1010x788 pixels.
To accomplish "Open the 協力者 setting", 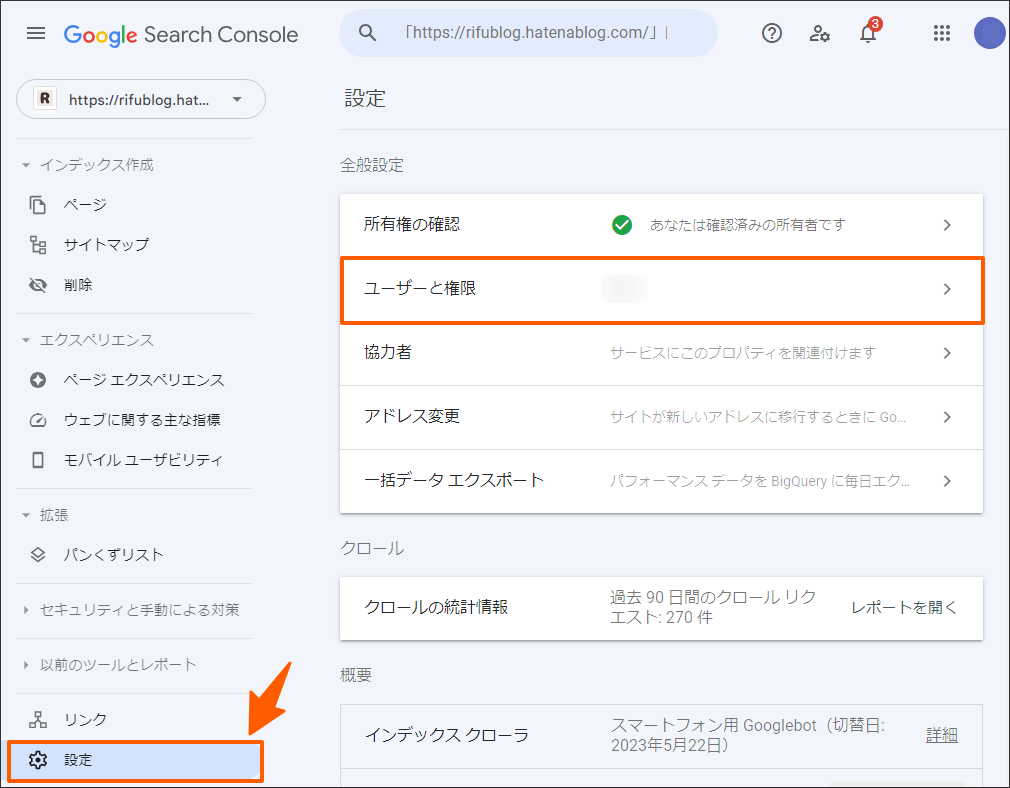I will tap(662, 353).
